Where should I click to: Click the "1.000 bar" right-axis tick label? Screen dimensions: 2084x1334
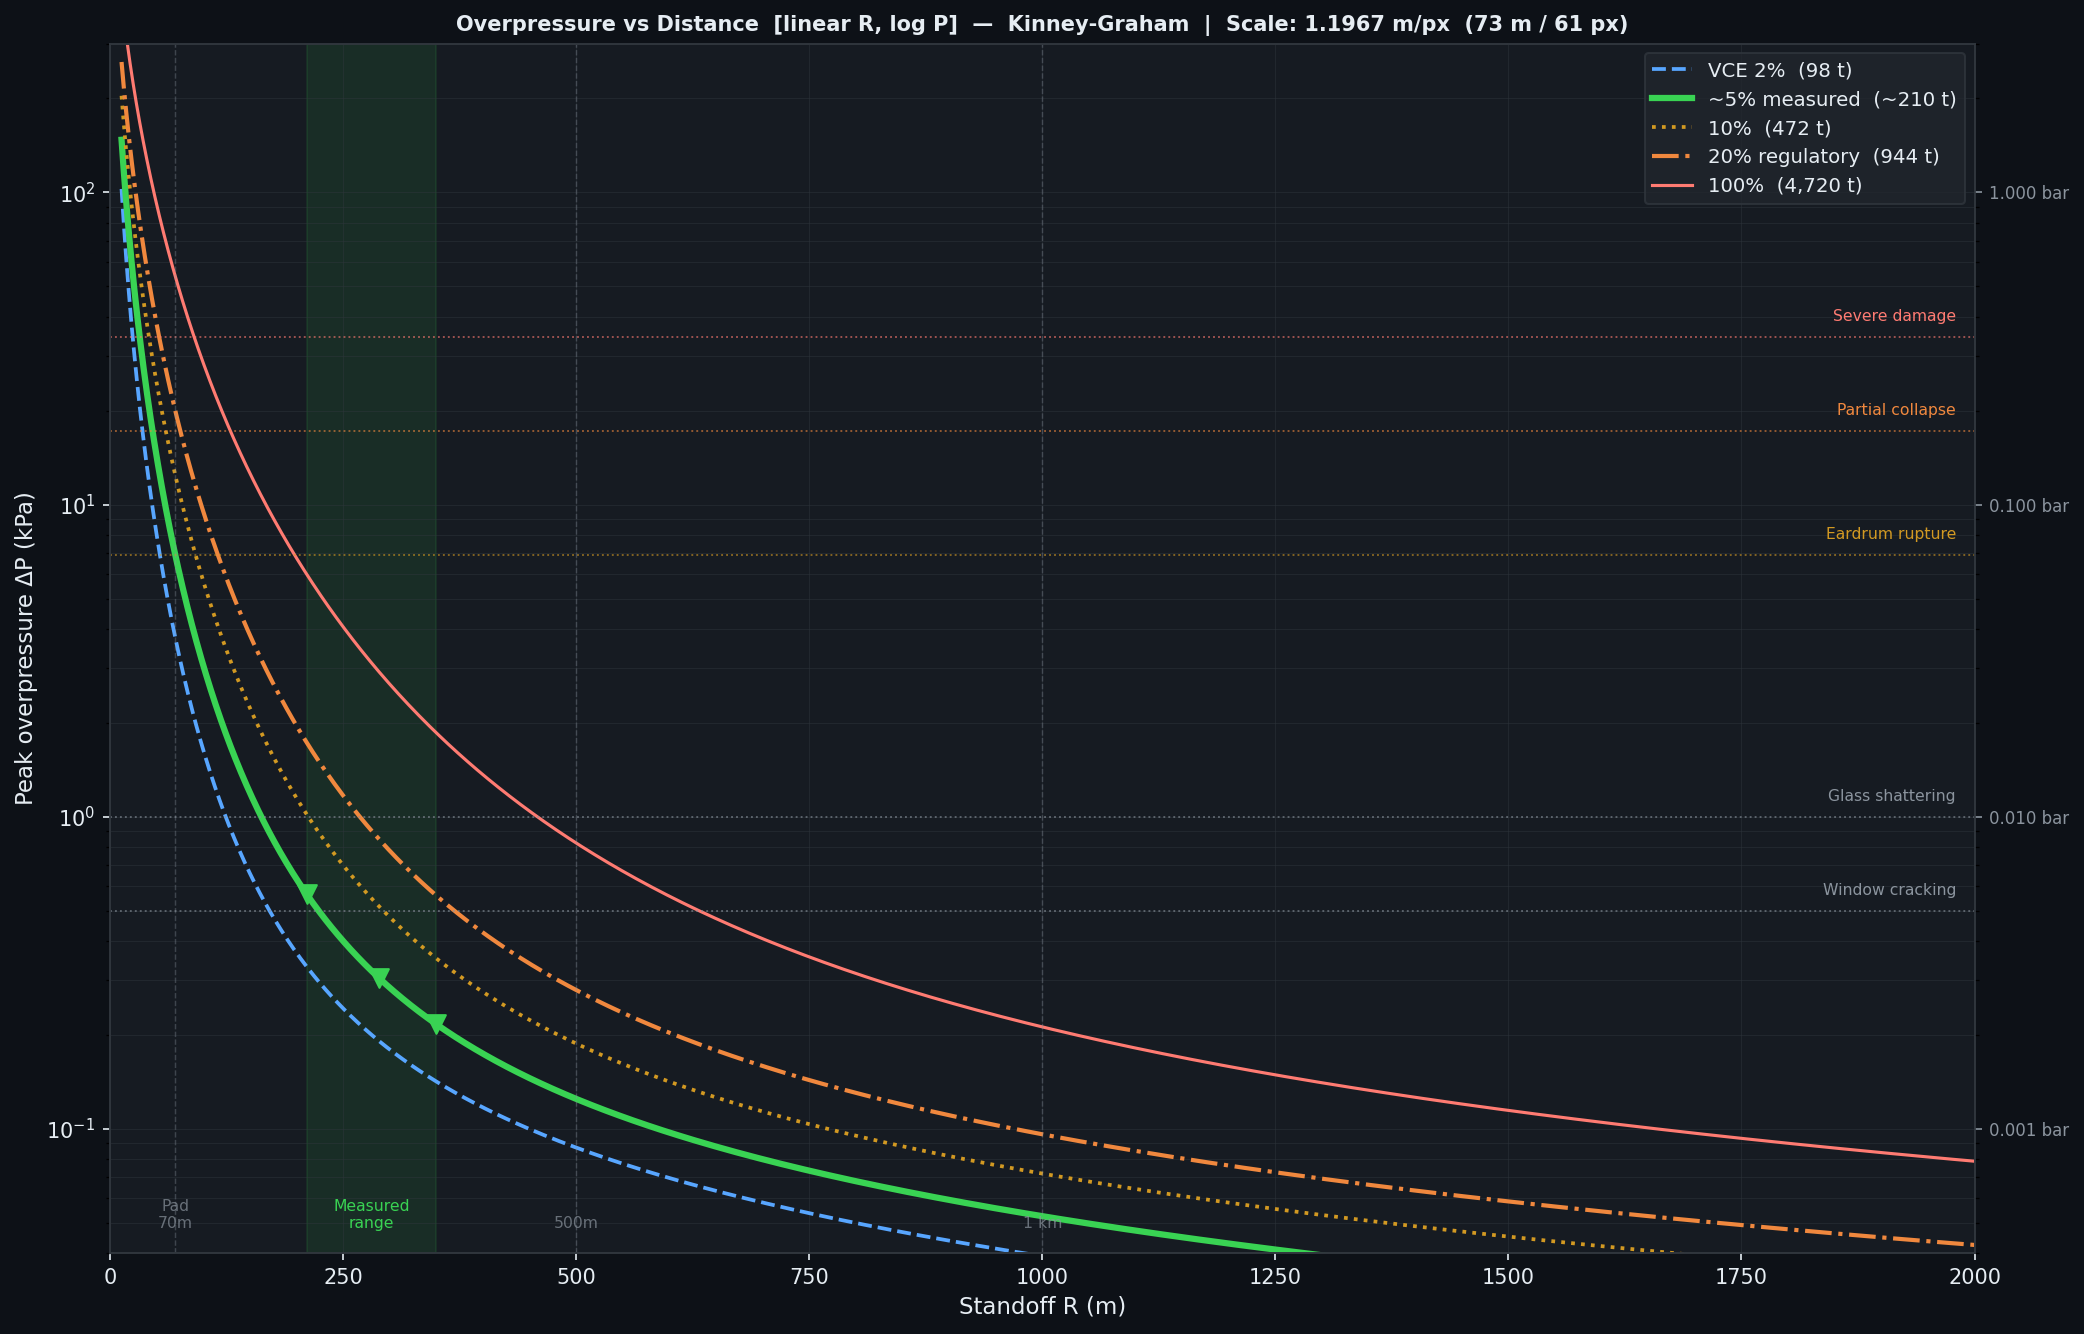(2029, 193)
